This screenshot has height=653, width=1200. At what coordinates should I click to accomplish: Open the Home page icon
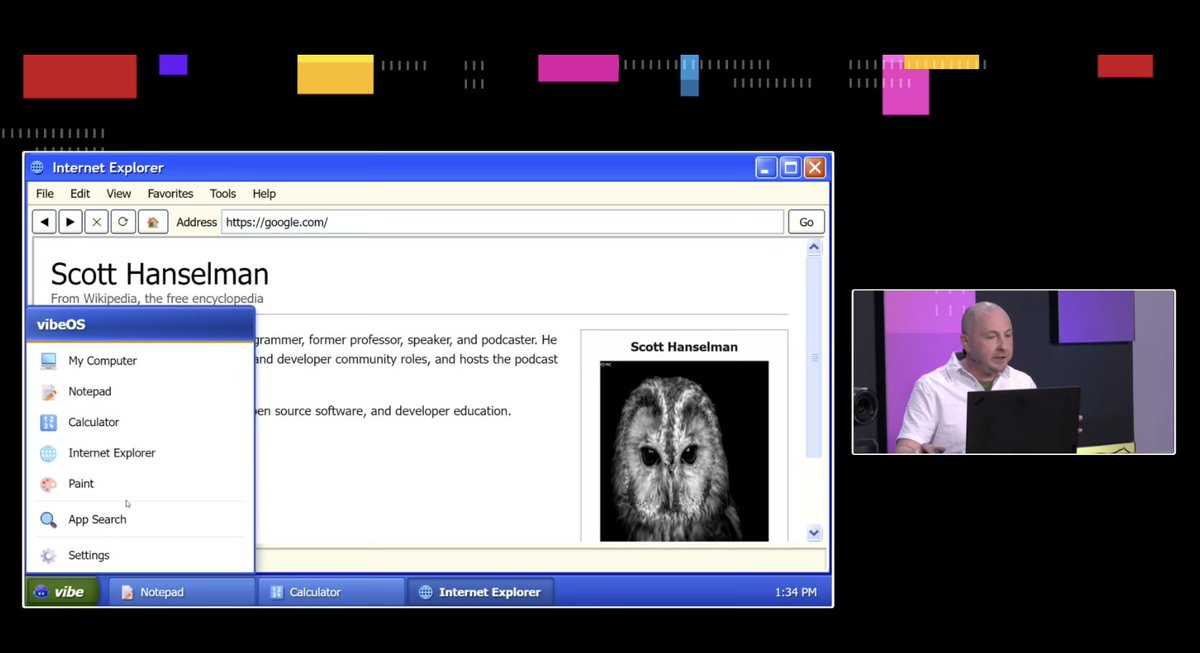[152, 222]
